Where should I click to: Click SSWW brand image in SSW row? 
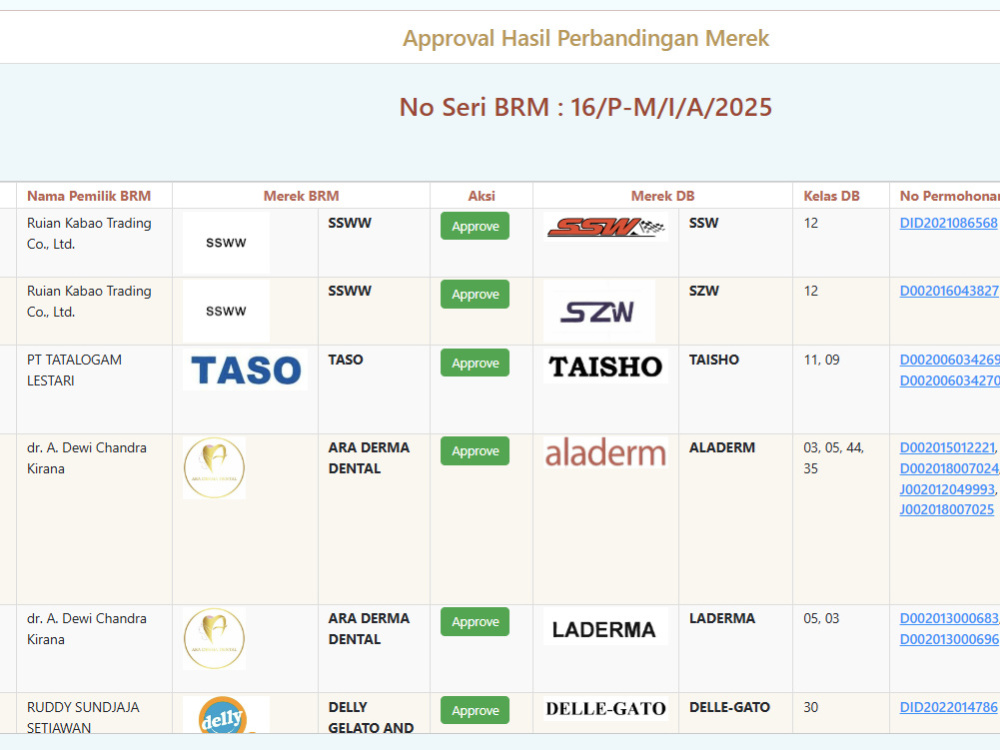click(226, 243)
